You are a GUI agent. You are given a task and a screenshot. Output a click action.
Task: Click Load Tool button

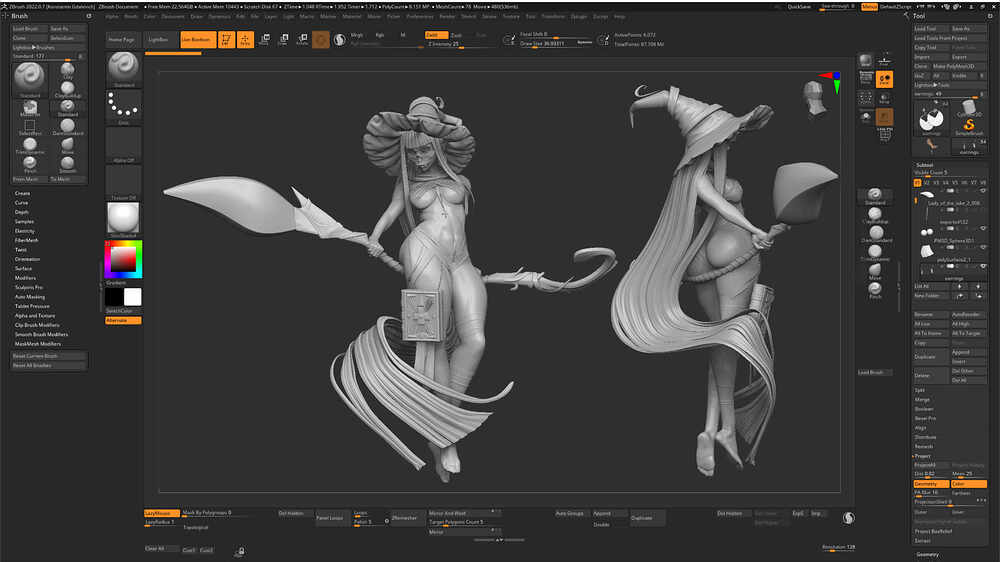tap(930, 29)
